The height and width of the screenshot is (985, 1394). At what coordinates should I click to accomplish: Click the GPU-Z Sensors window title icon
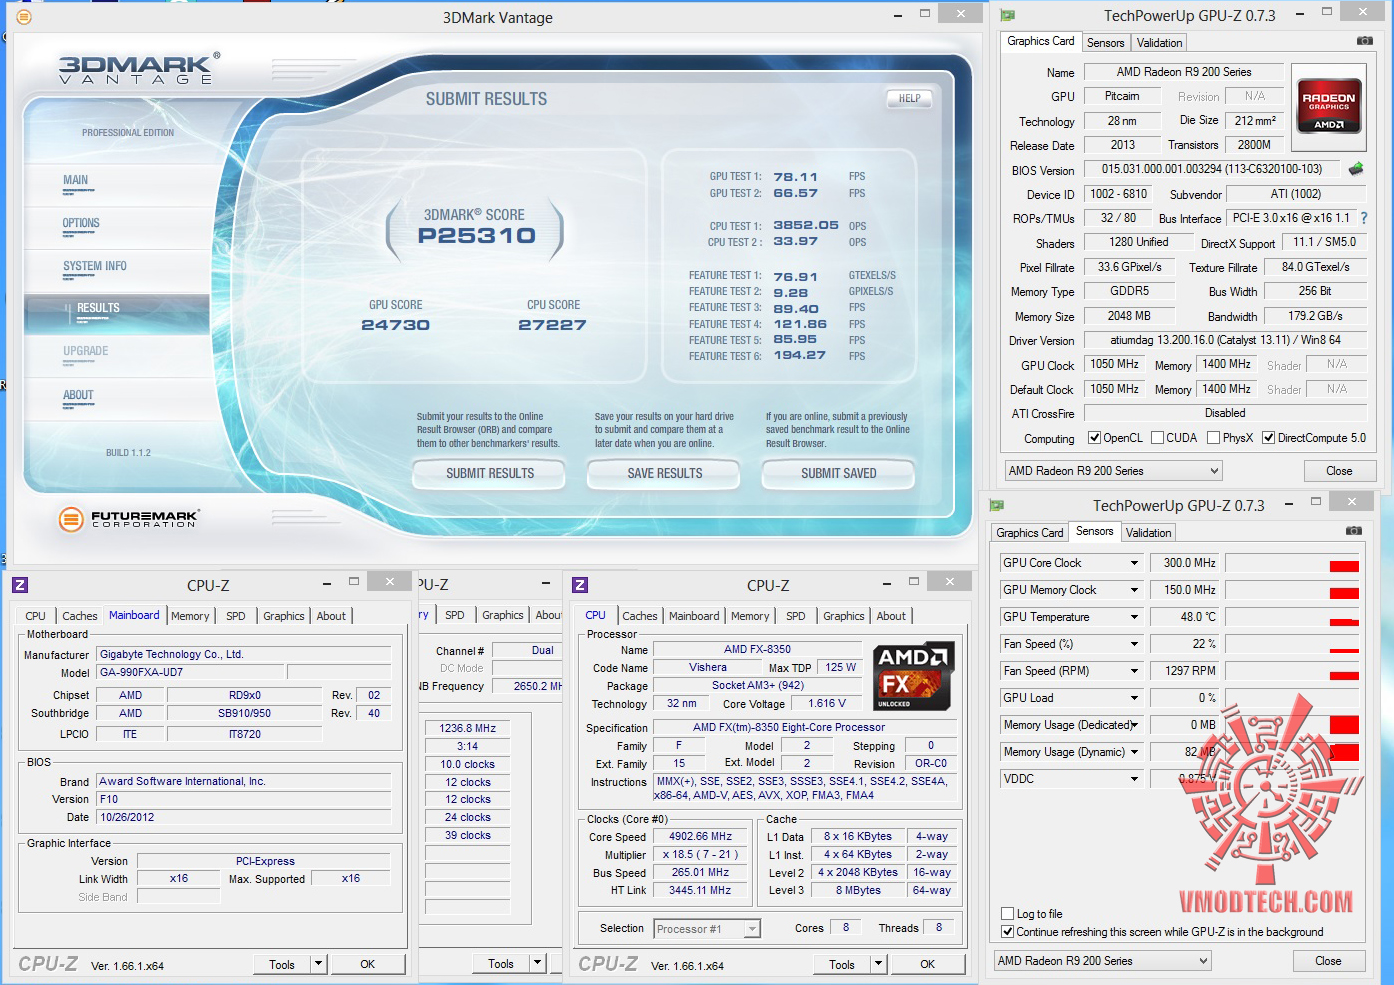click(x=996, y=505)
